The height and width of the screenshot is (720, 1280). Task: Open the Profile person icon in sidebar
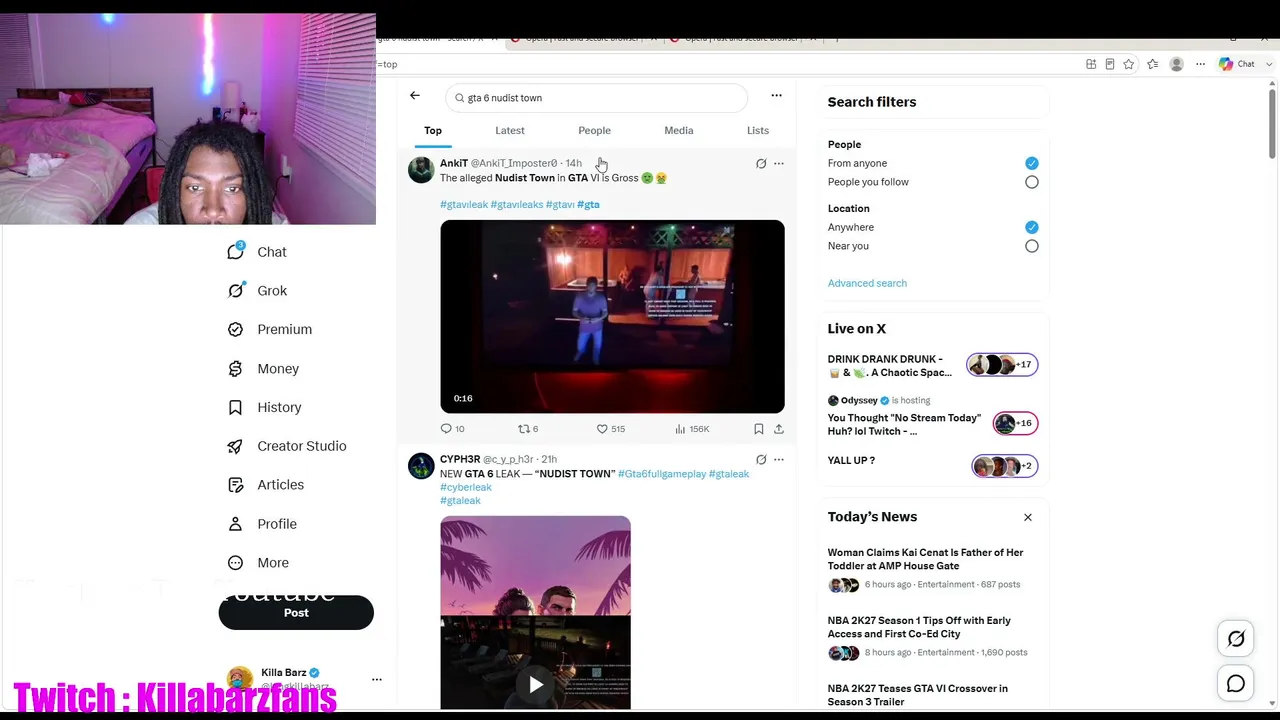[x=236, y=524]
